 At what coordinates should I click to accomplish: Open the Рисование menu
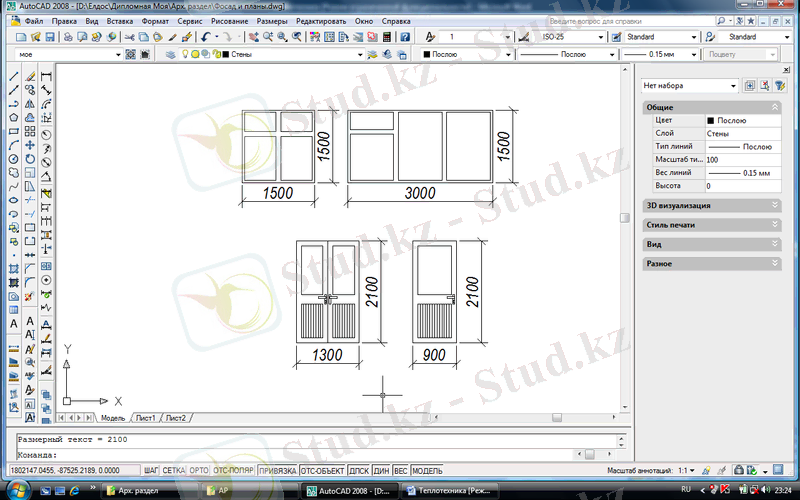click(x=230, y=21)
